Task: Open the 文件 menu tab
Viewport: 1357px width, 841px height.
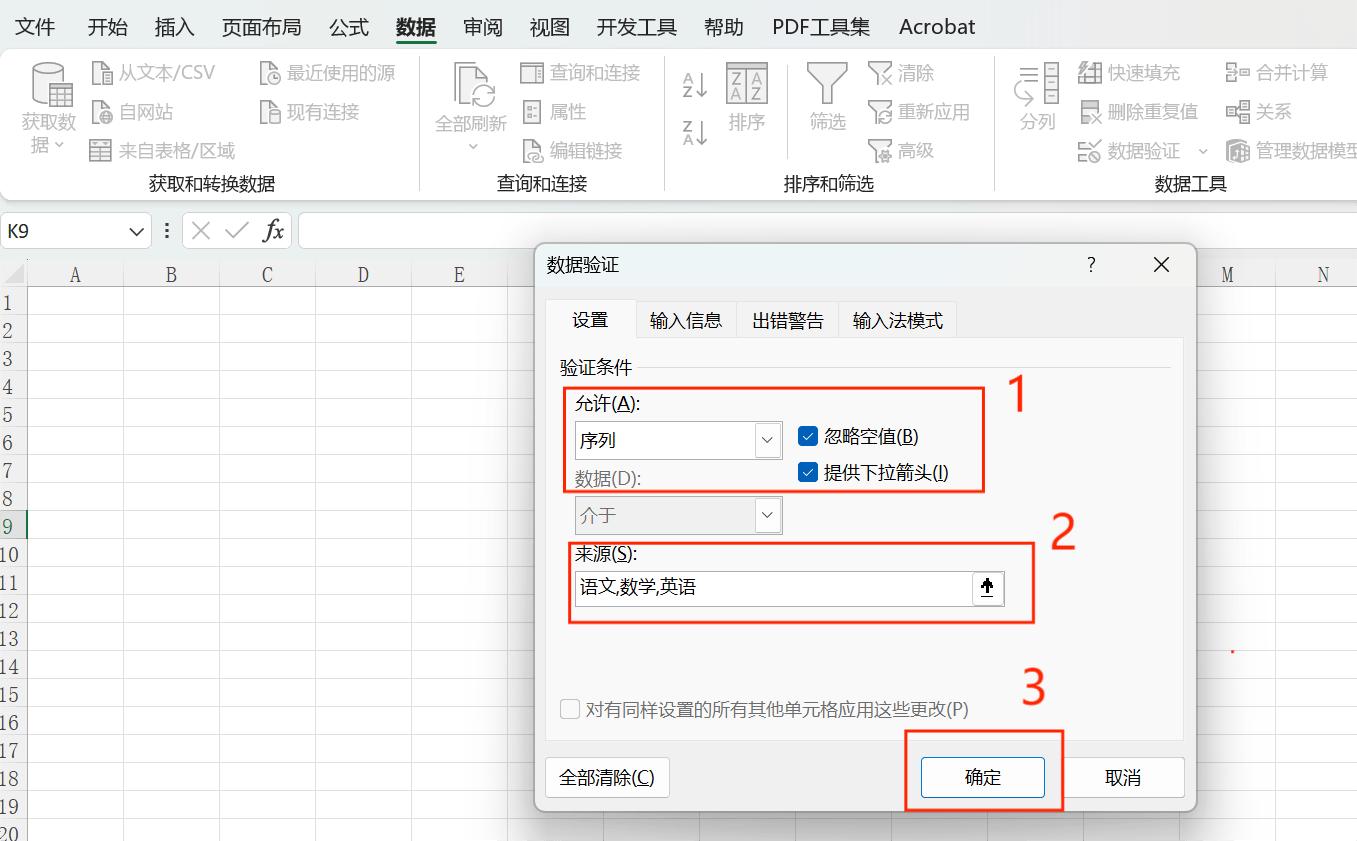Action: tap(35, 27)
